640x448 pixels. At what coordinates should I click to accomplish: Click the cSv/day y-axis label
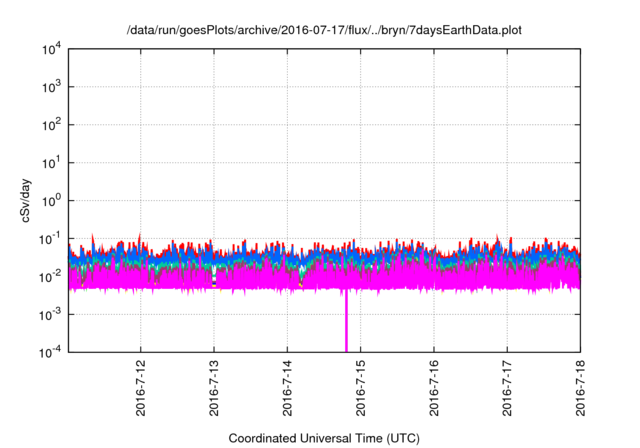click(26, 200)
